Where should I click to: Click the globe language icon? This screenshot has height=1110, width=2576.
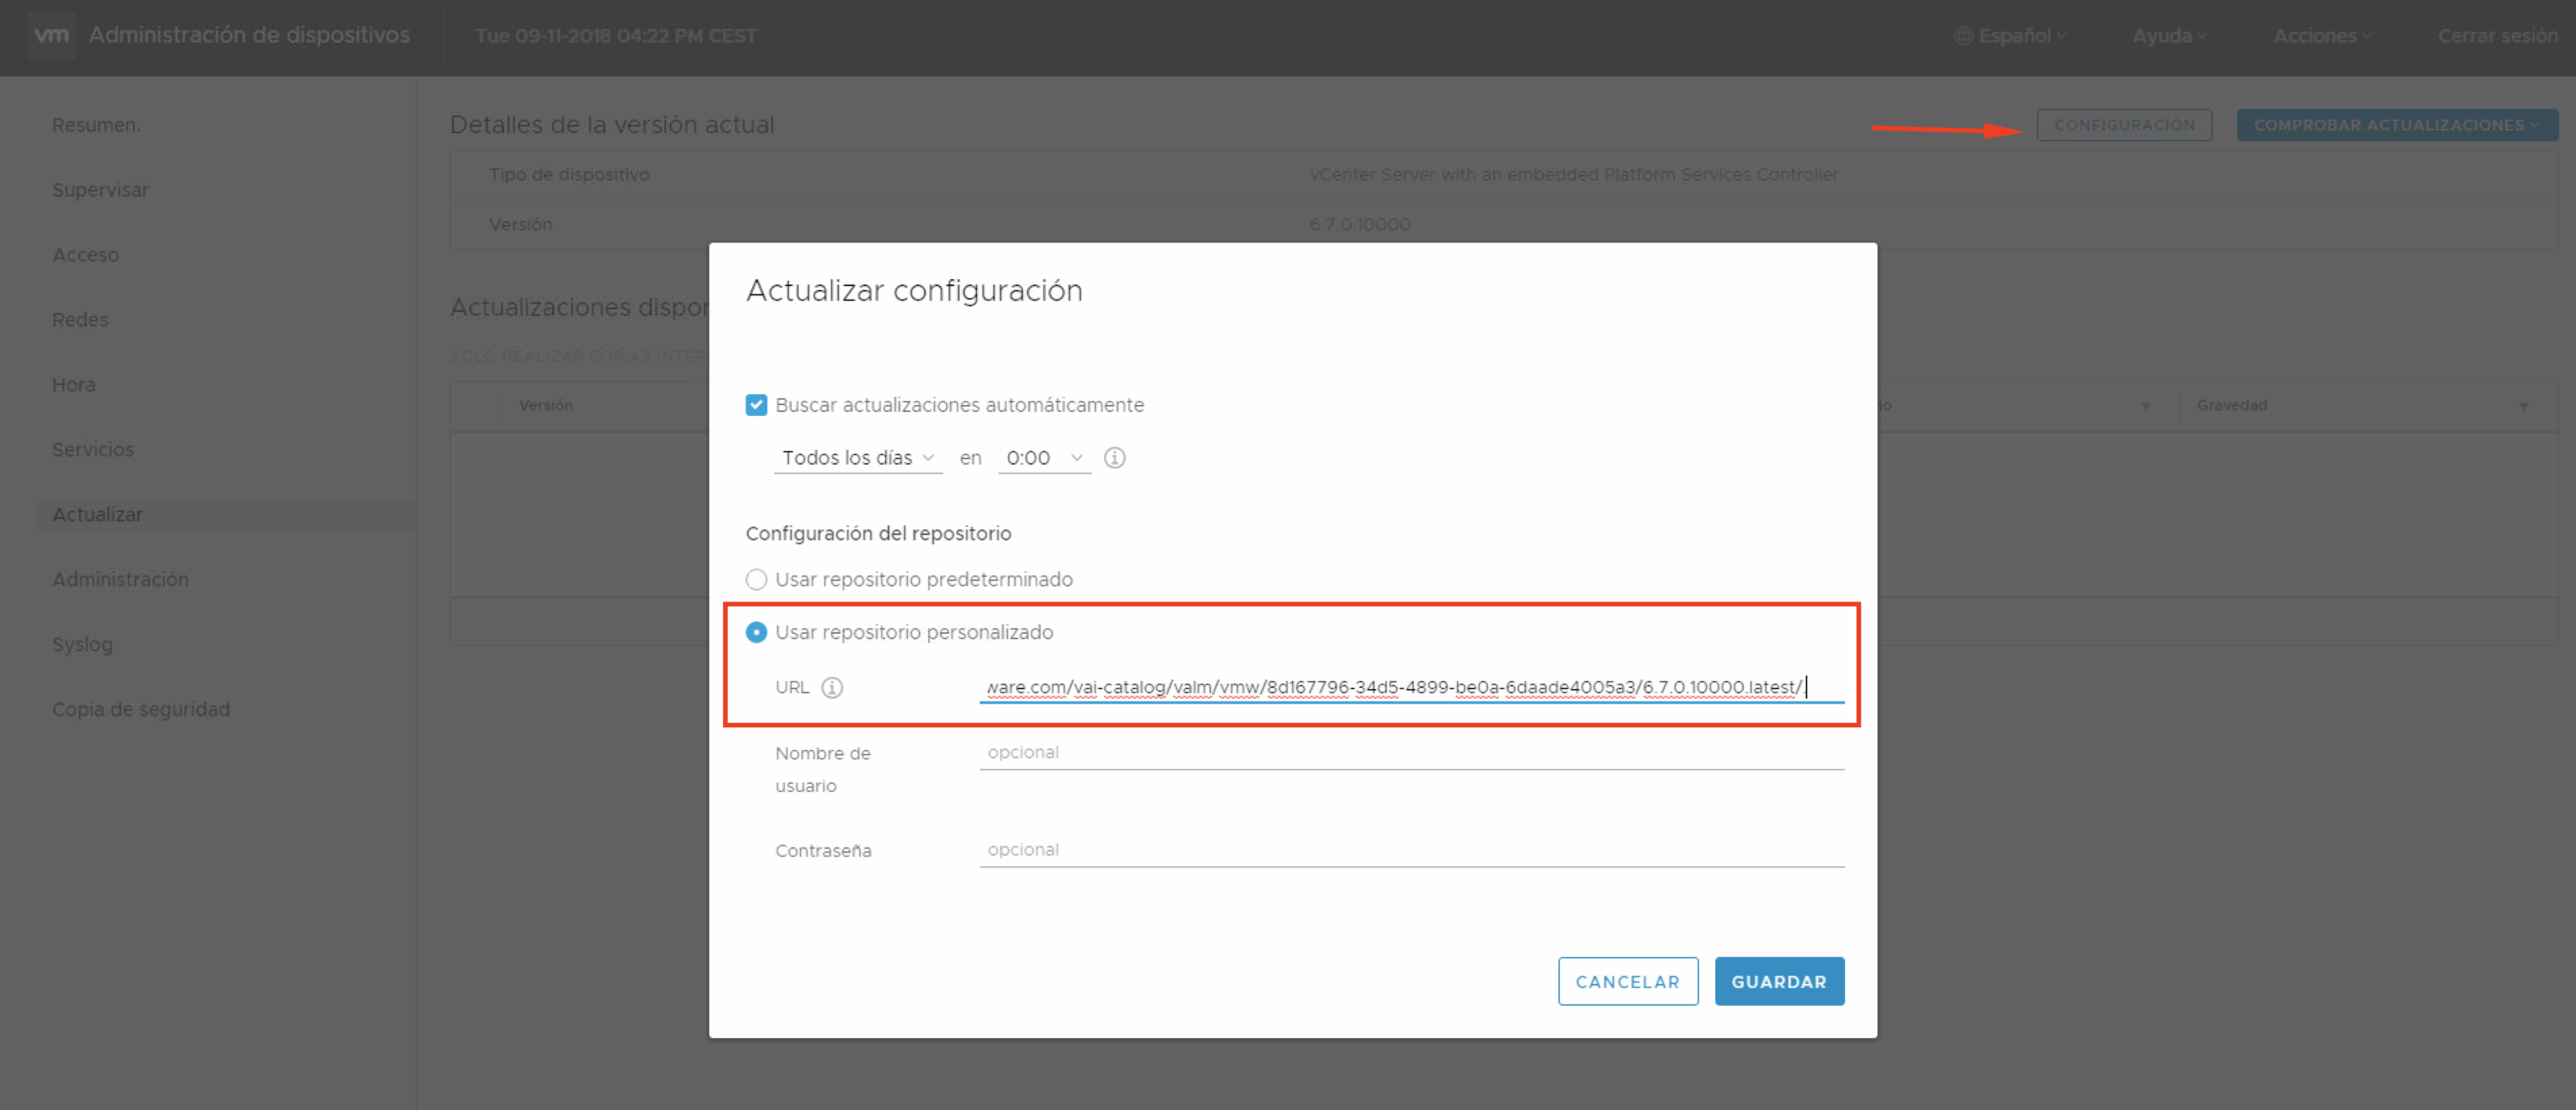[x=1963, y=35]
